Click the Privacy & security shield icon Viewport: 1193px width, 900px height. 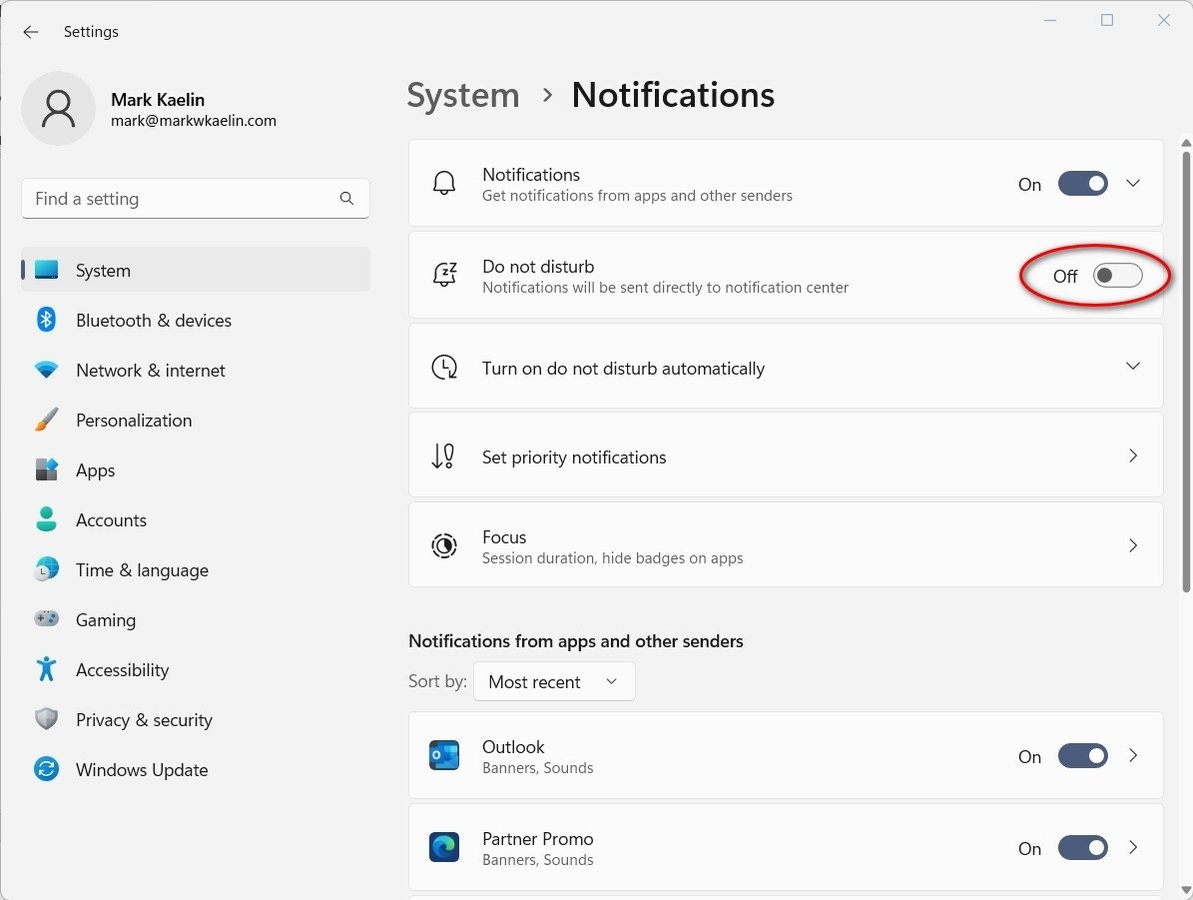point(46,719)
